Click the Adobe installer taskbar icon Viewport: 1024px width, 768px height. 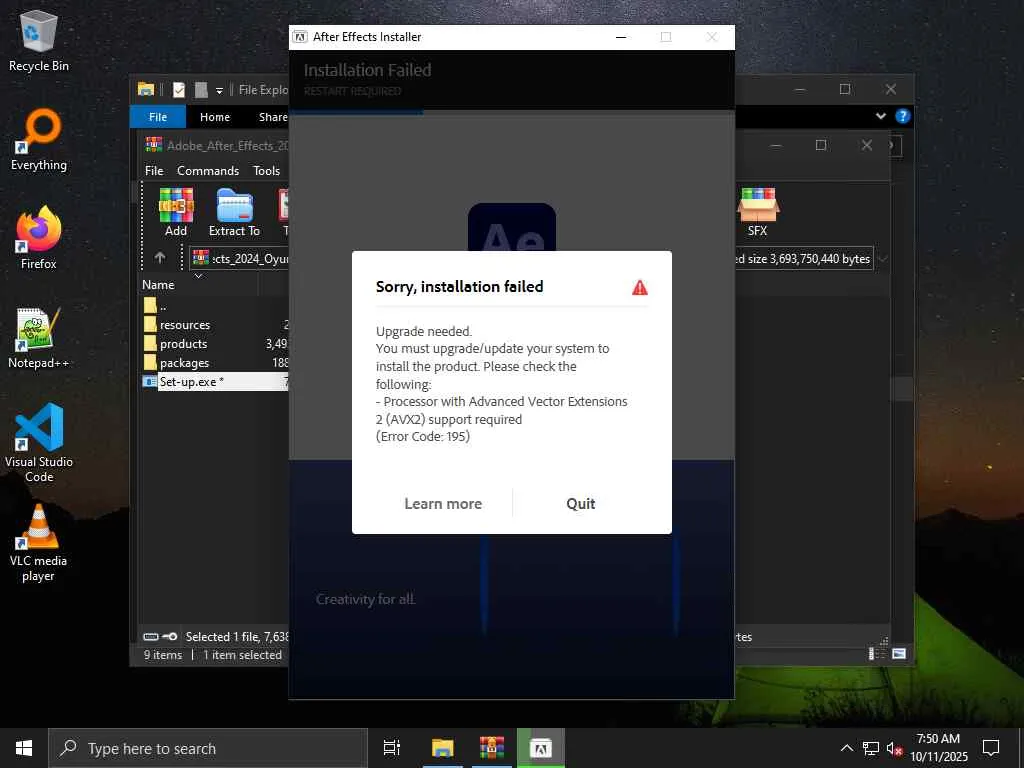point(540,748)
